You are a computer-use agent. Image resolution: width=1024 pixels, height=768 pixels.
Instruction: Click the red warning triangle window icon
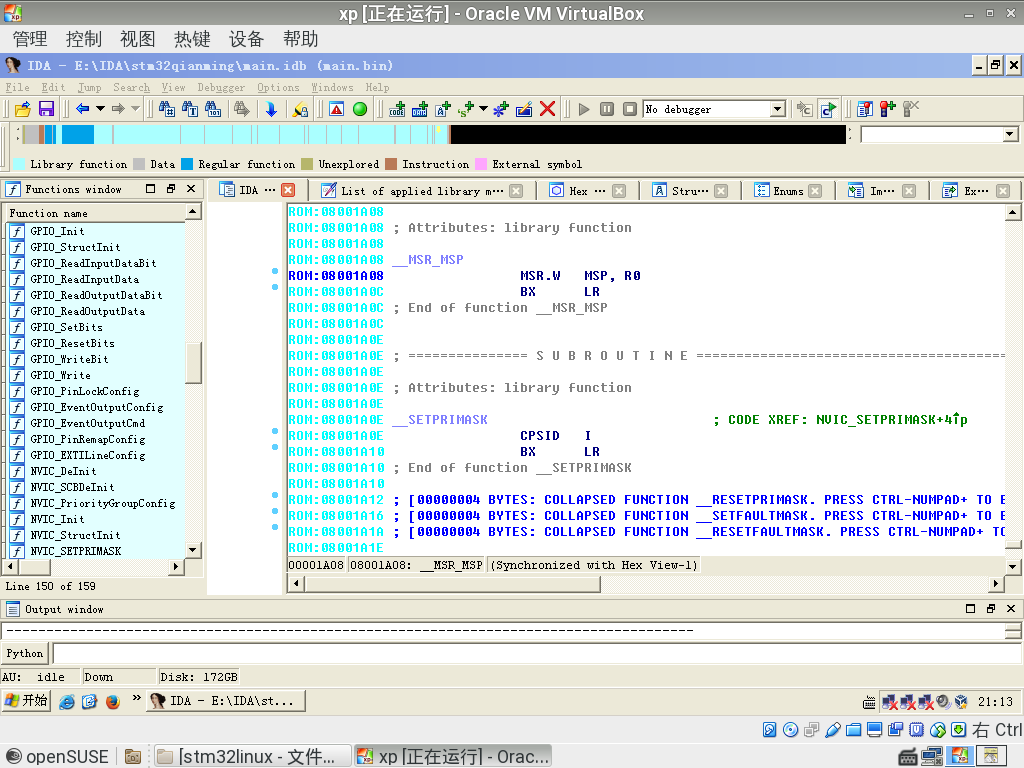pyautogui.click(x=336, y=109)
